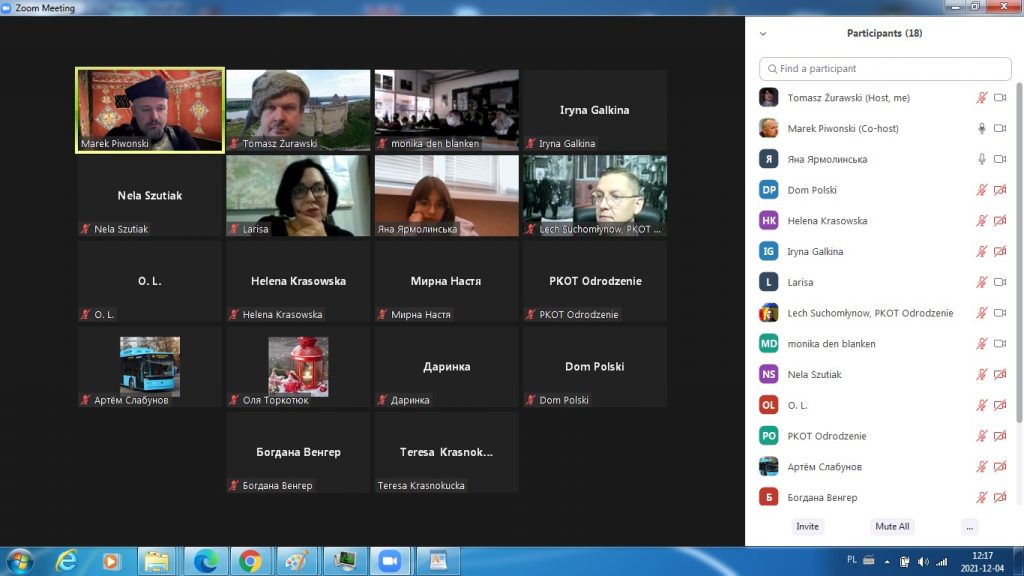Click the search magnifier in Find a participant
The width and height of the screenshot is (1024, 576).
pyautogui.click(x=771, y=69)
